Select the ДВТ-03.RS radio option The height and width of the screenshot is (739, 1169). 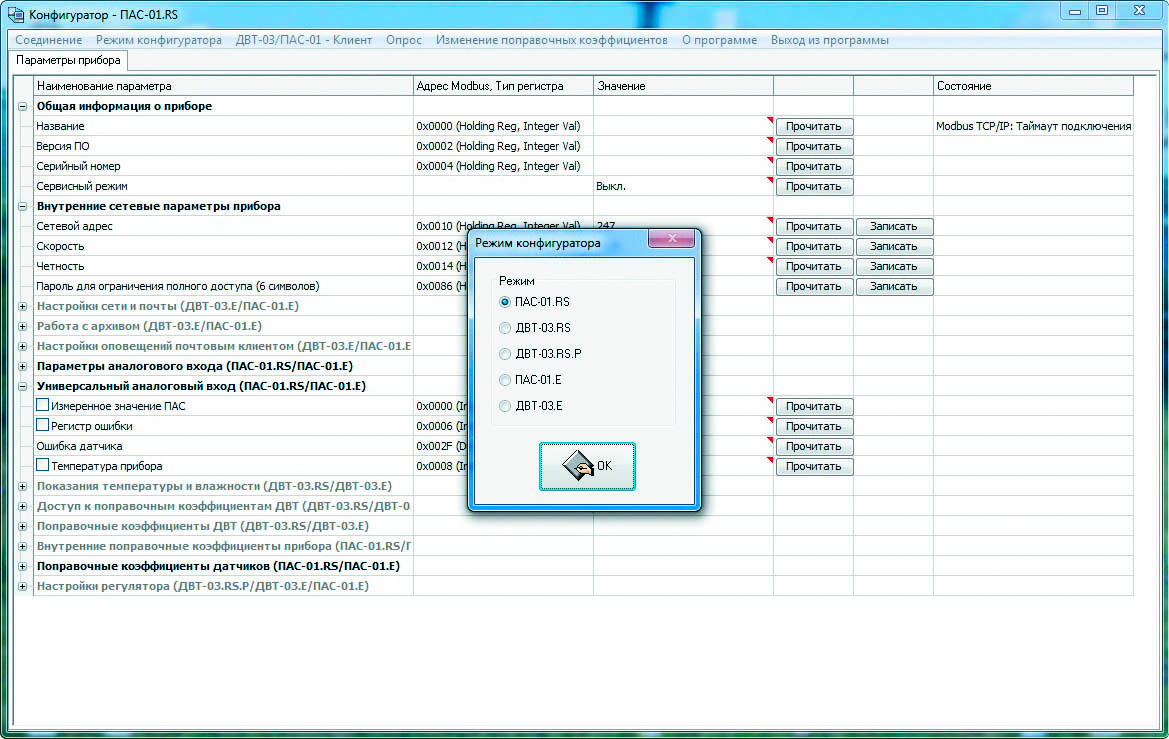click(x=505, y=328)
